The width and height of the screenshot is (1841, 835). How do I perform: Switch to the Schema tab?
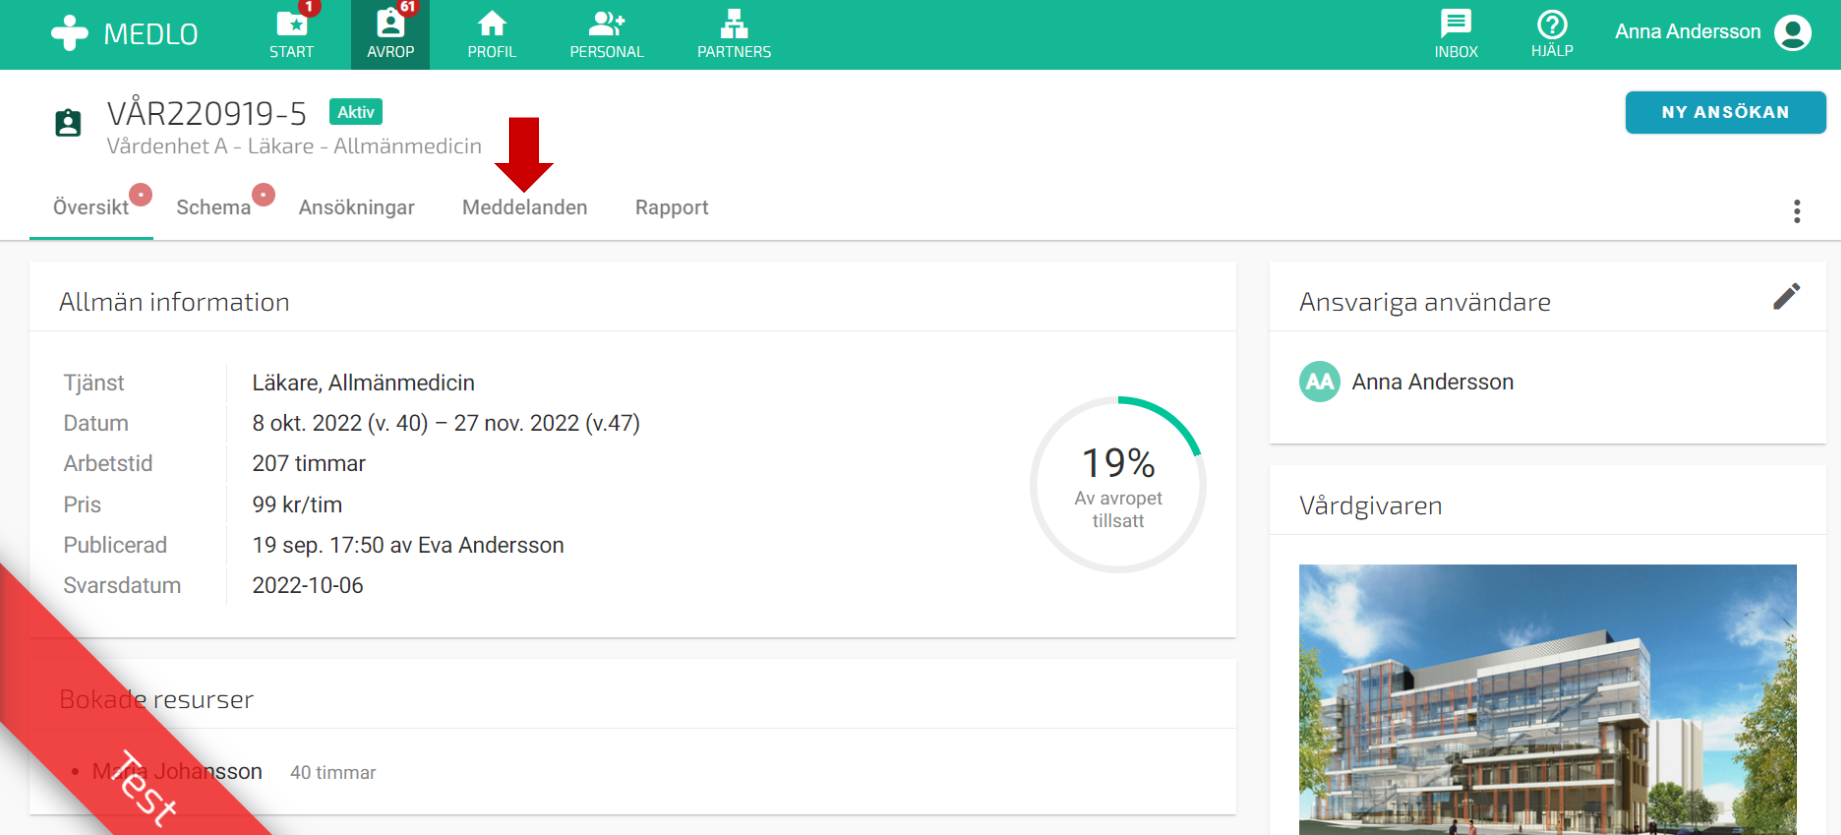pyautogui.click(x=213, y=207)
